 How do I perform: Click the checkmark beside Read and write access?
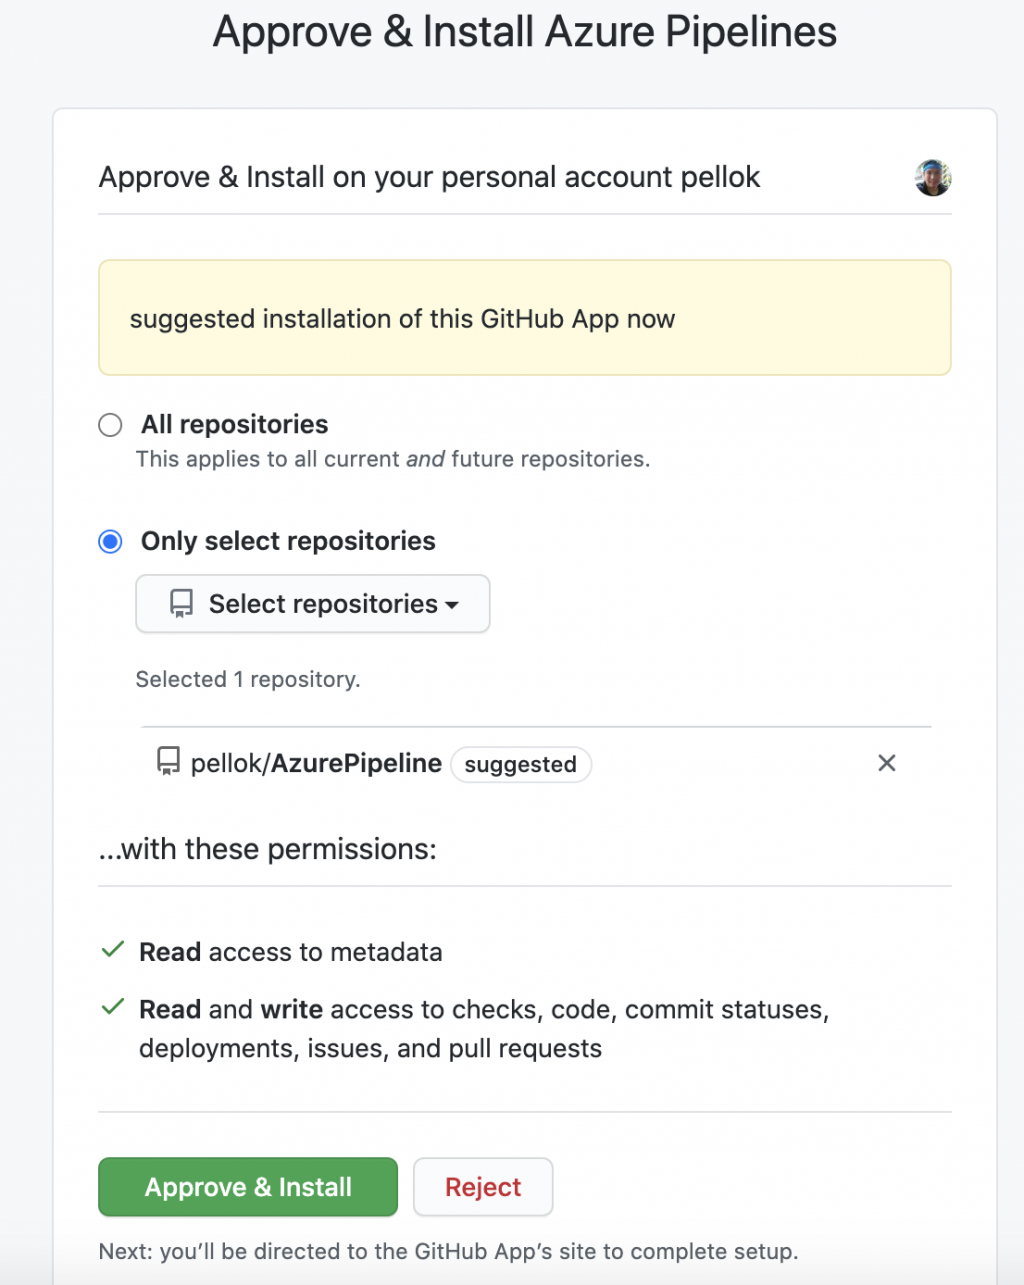[x=113, y=1007]
